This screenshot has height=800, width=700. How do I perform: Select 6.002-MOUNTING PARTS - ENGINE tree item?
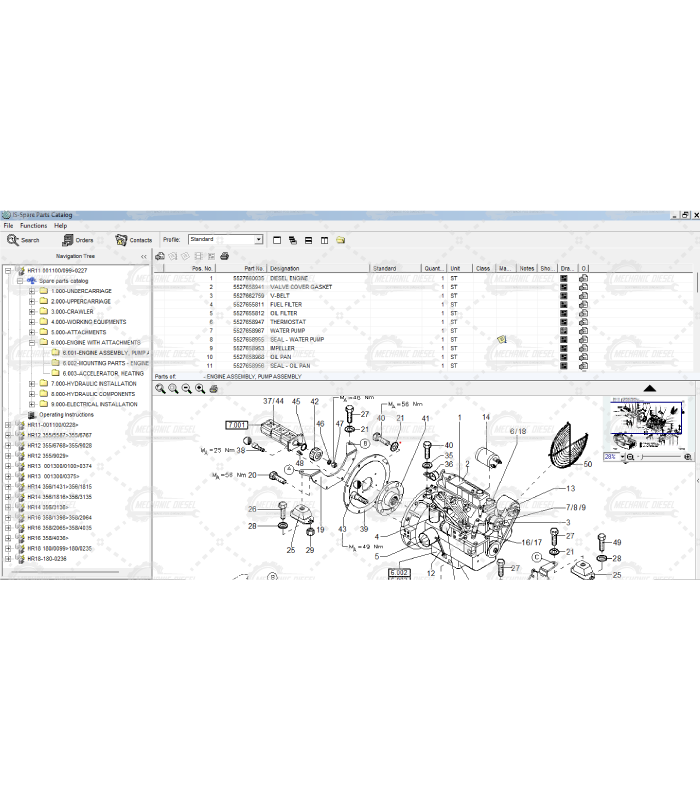104,363
